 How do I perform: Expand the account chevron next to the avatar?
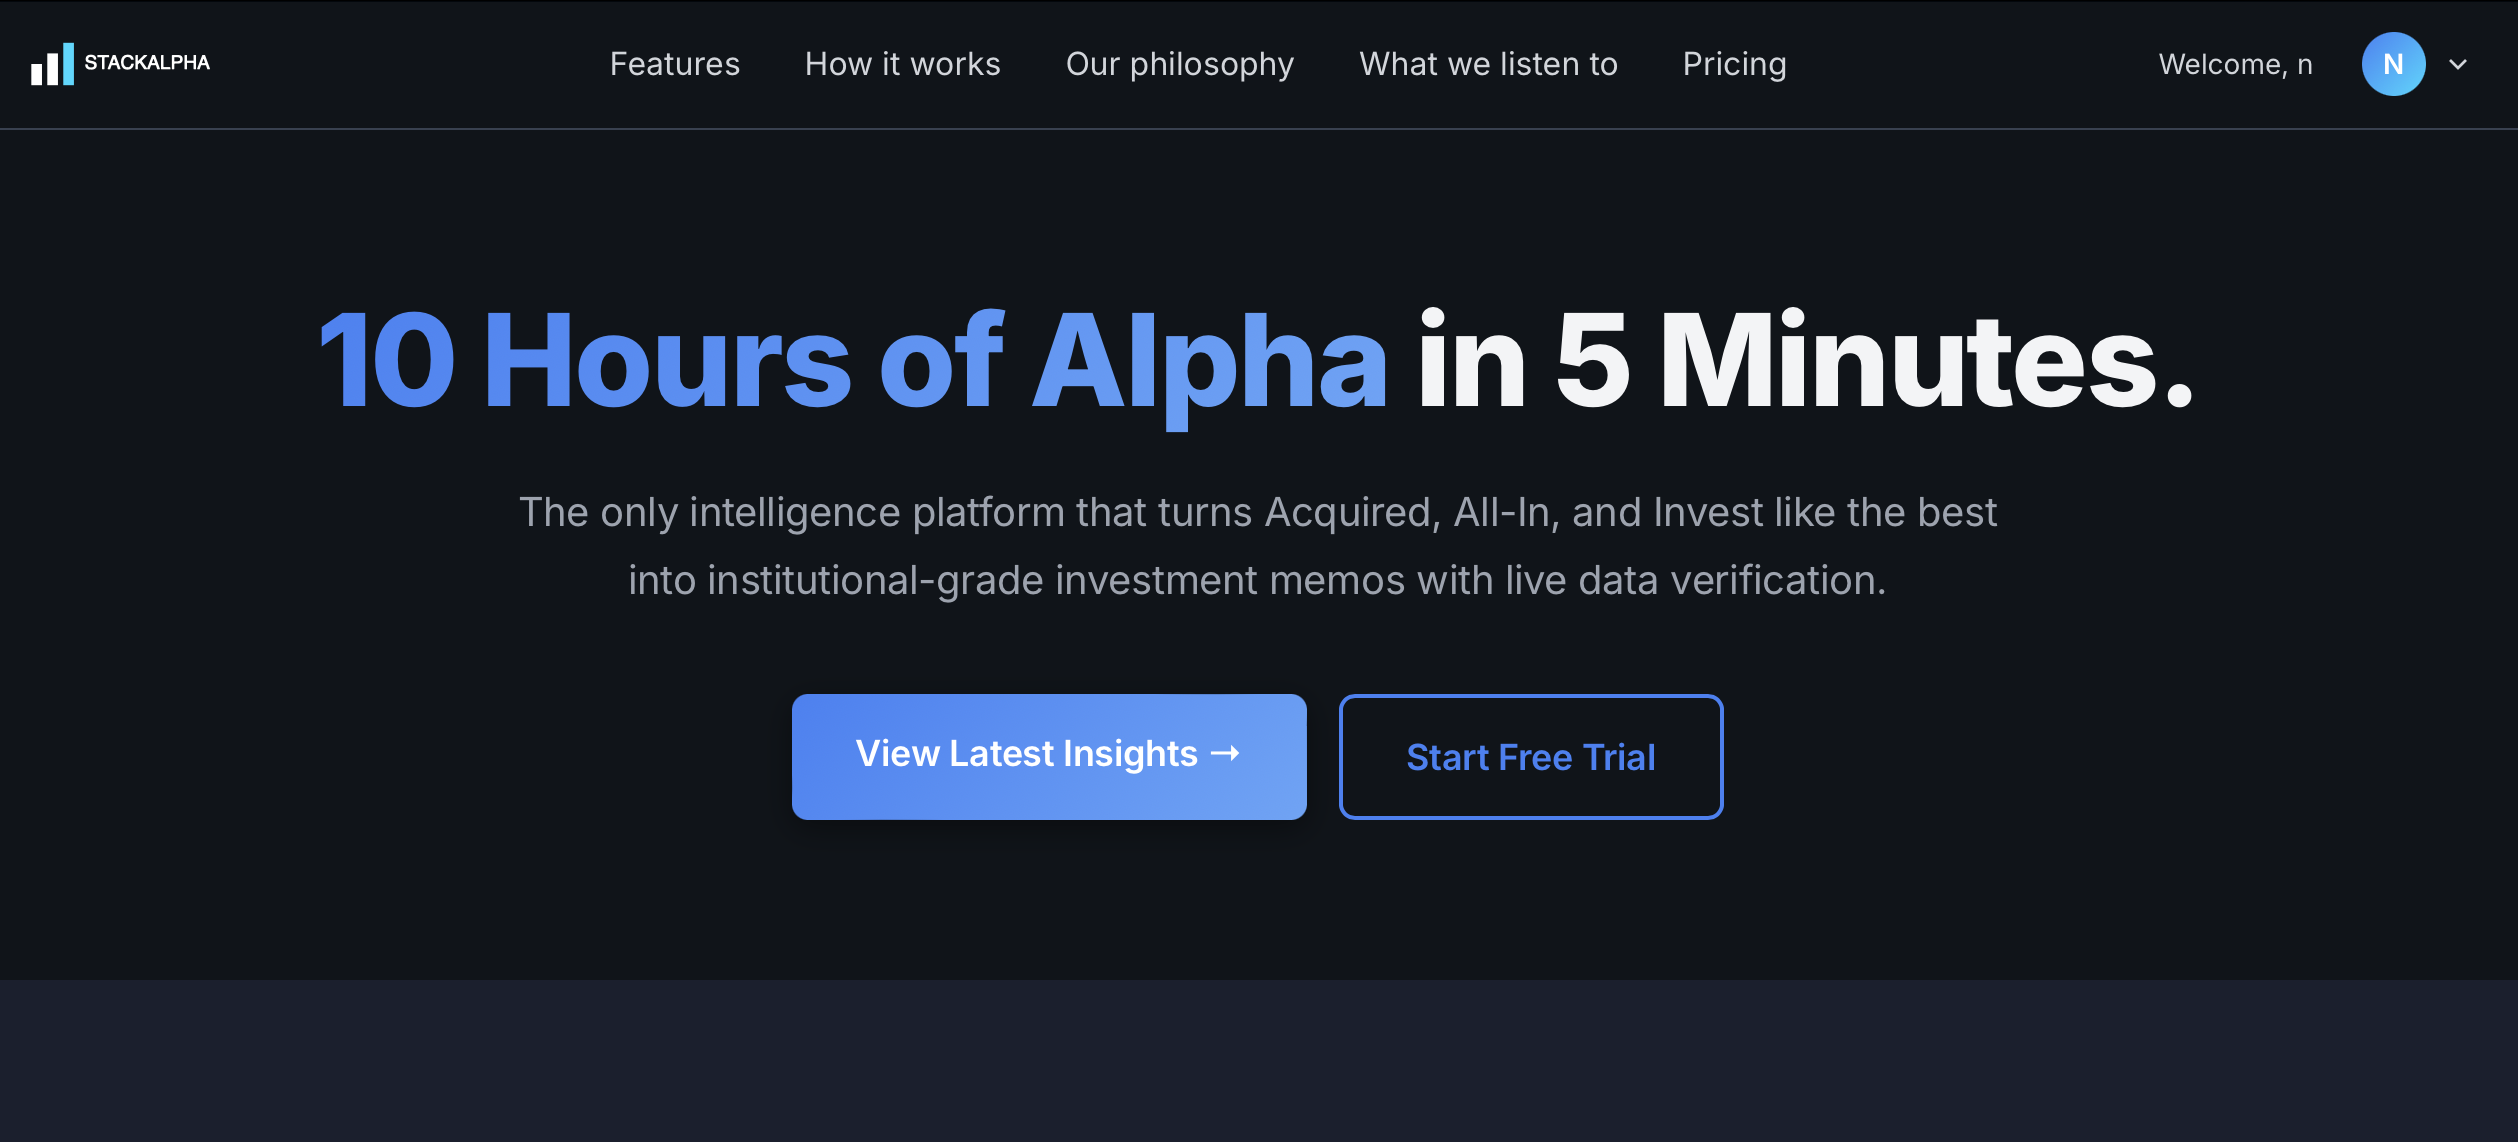2459,66
